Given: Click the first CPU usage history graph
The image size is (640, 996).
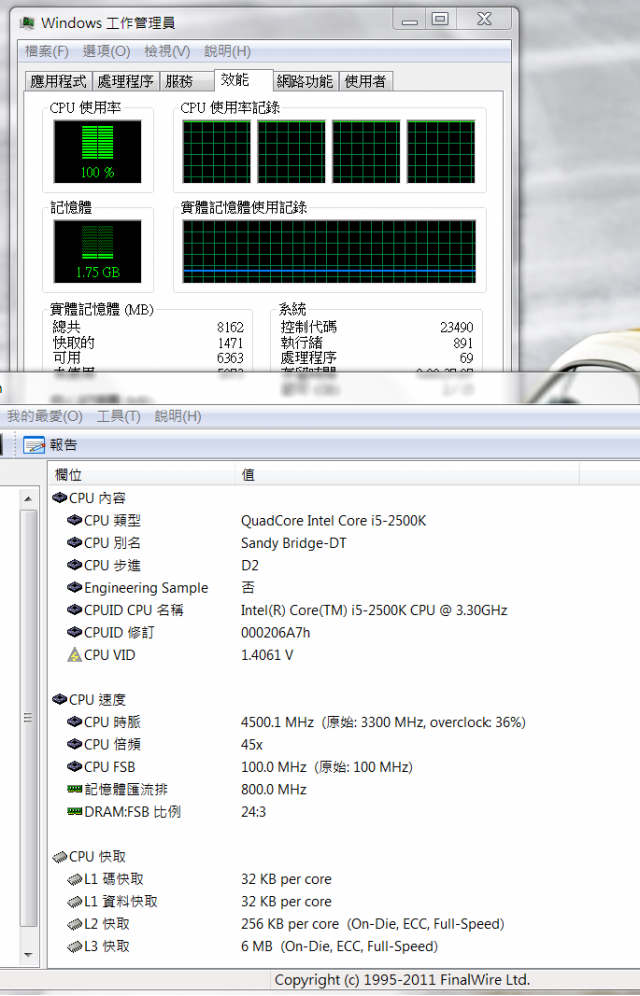Looking at the screenshot, I should [x=217, y=152].
